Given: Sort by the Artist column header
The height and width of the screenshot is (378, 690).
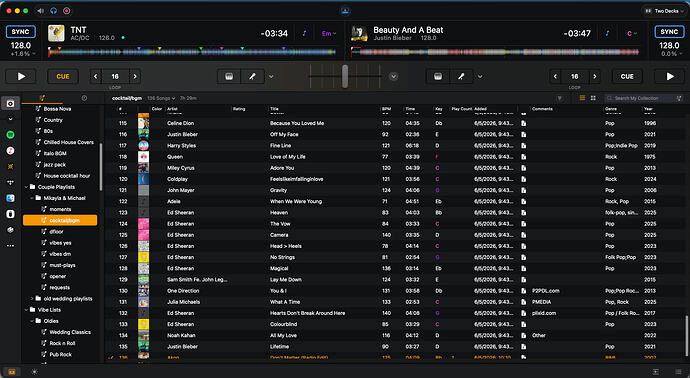Looking at the screenshot, I should tap(172, 109).
